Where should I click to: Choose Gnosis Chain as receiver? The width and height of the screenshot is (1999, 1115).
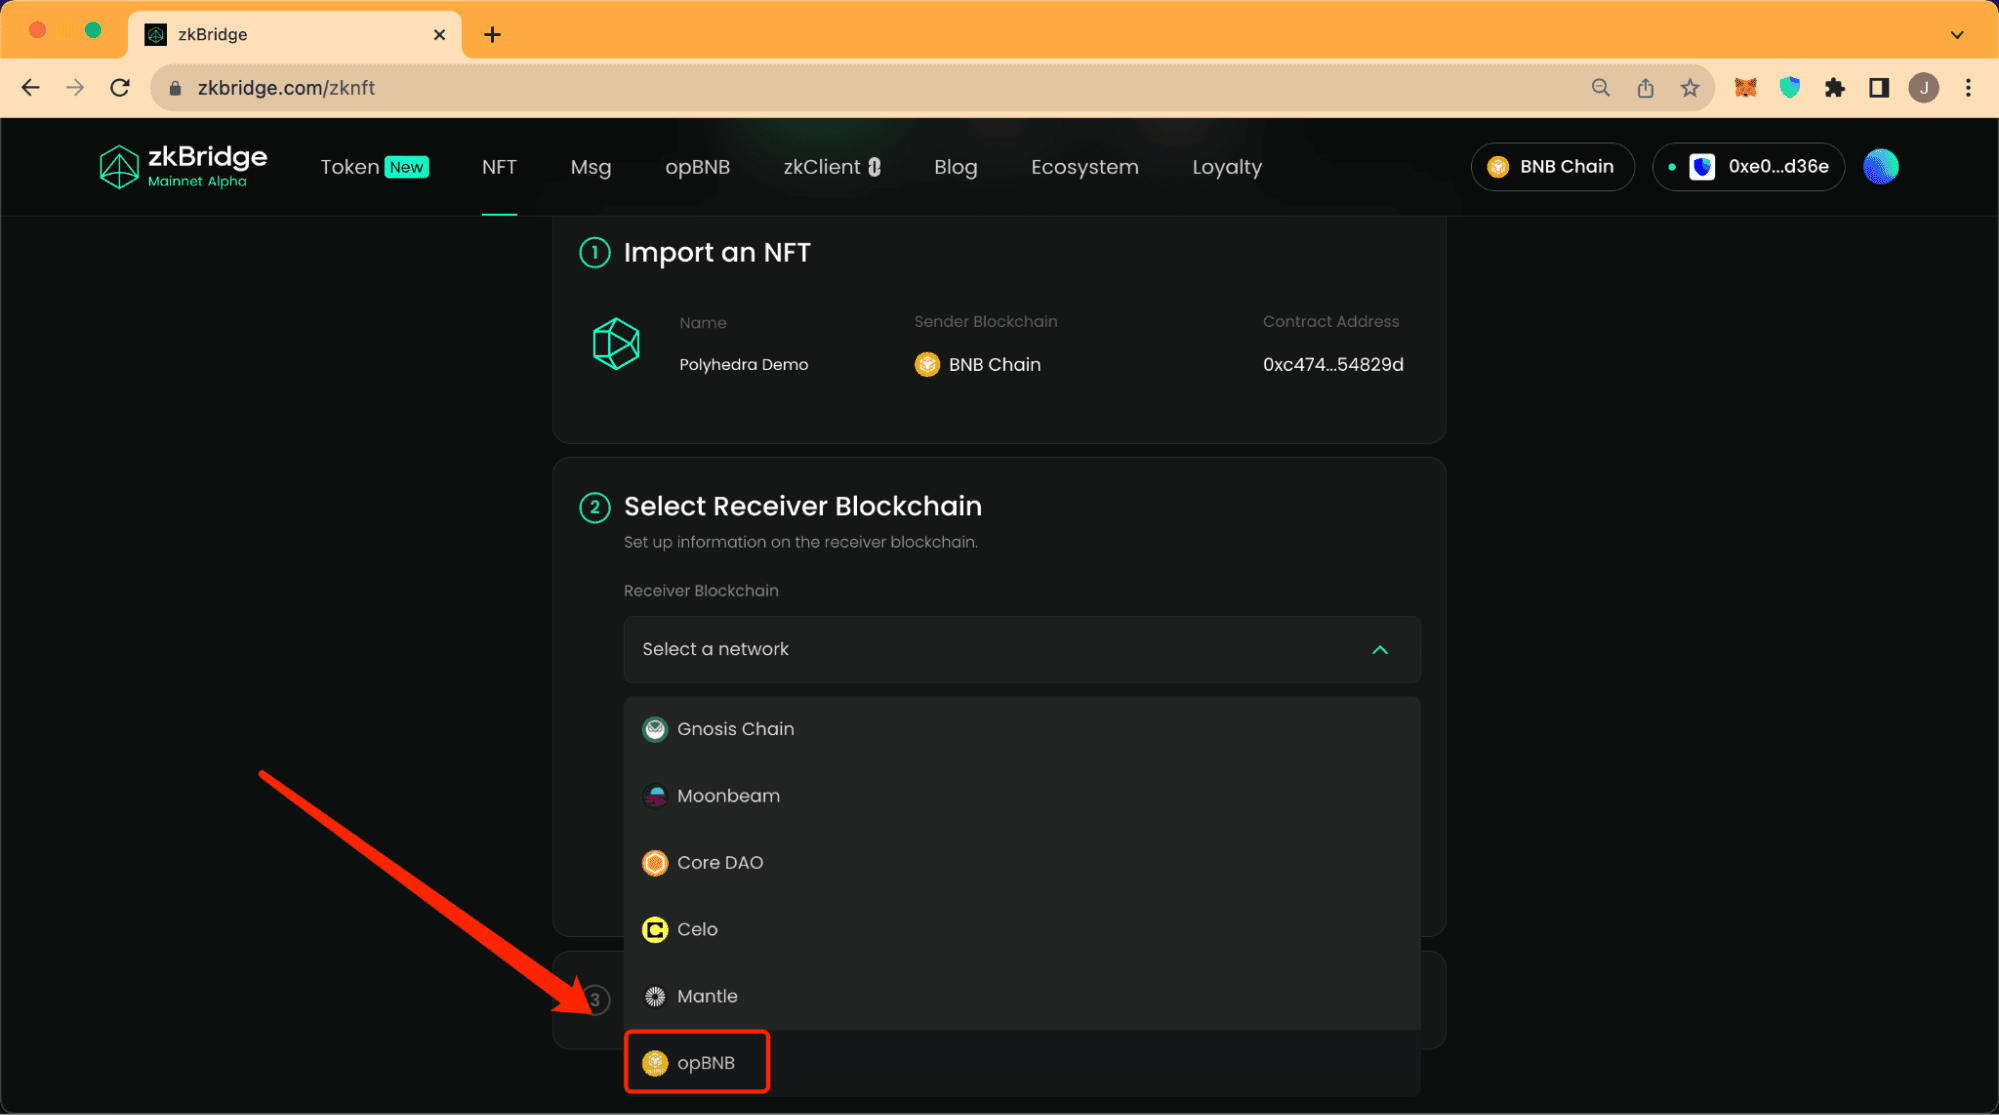(x=1022, y=730)
